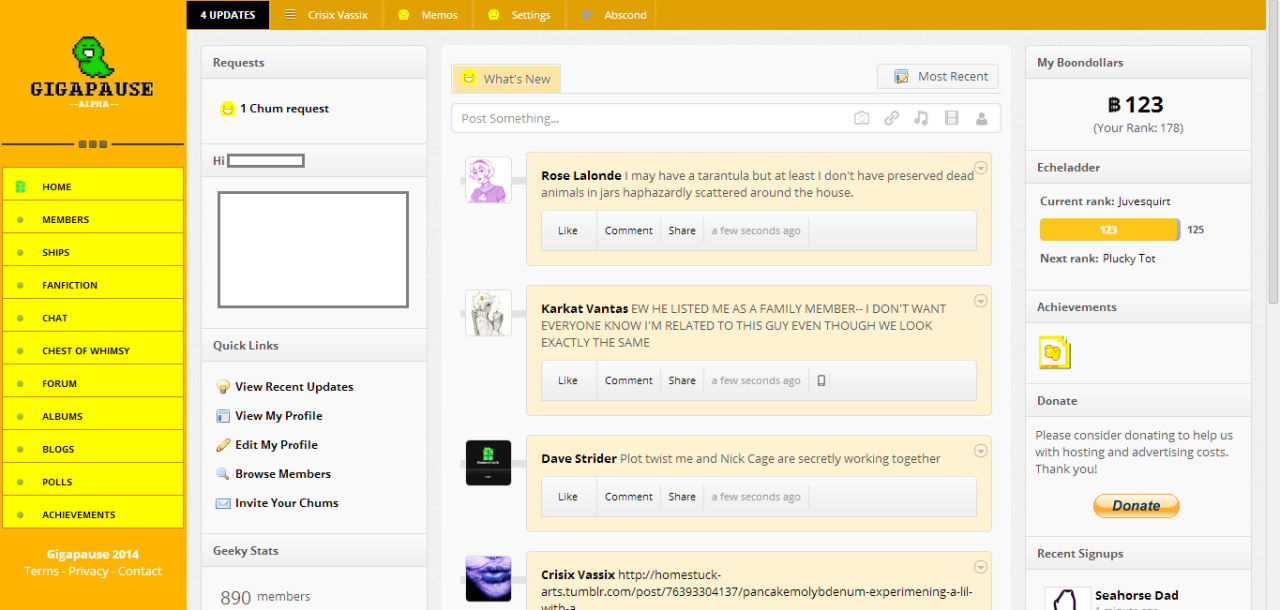The image size is (1280, 610).
Task: Expand options arrow on Crisix Vassix's post
Action: (981, 567)
